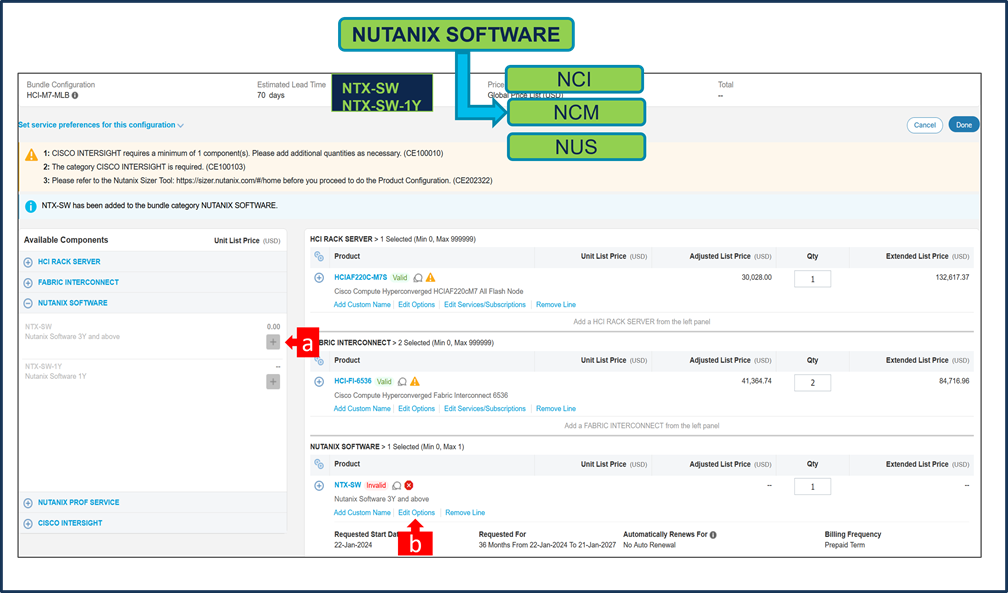This screenshot has height=593, width=1008.
Task: Click Edit Options for HCI-FI-6536
Action: (417, 408)
